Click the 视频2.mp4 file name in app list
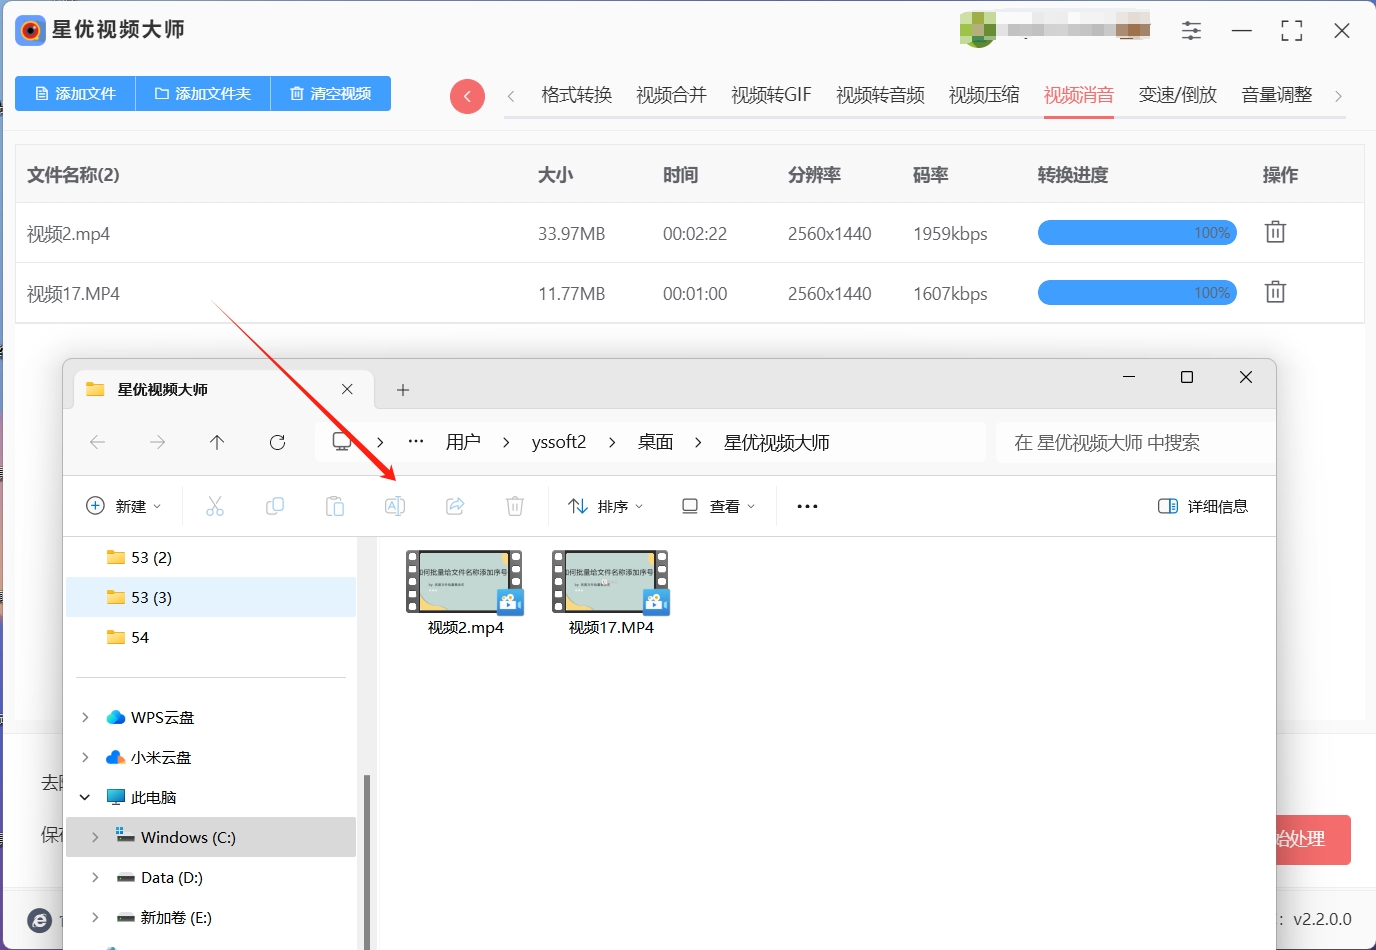Viewport: 1376px width, 950px height. [x=68, y=234]
